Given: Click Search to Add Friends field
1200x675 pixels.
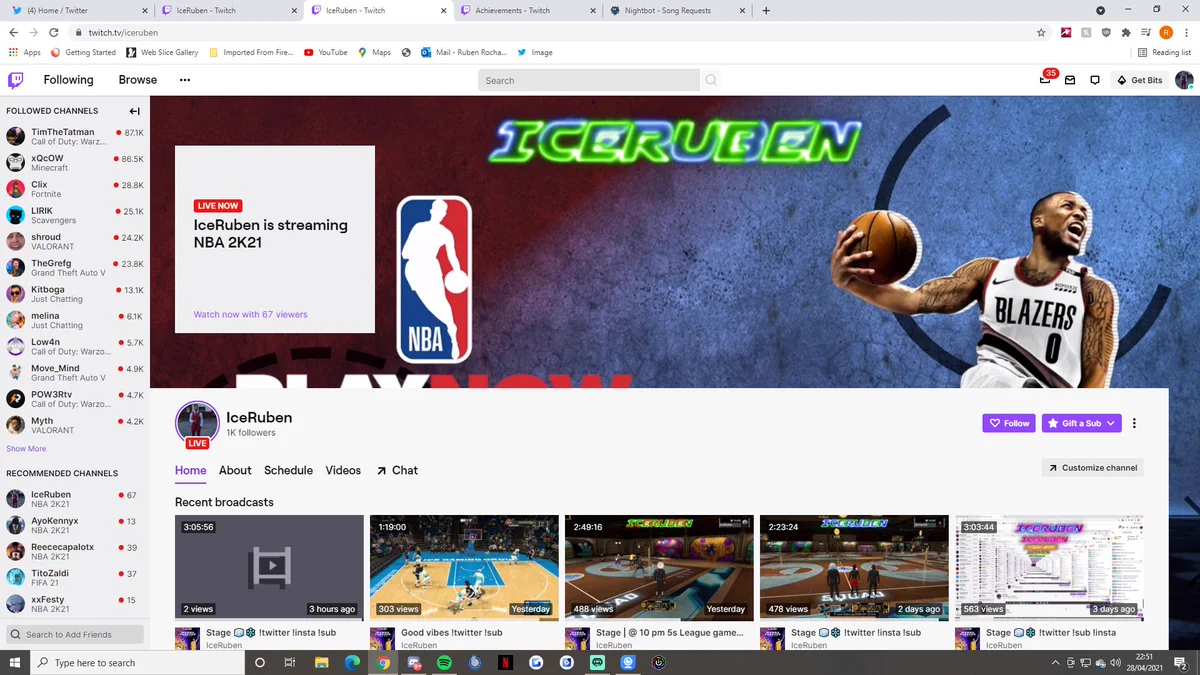Looking at the screenshot, I should (x=75, y=634).
